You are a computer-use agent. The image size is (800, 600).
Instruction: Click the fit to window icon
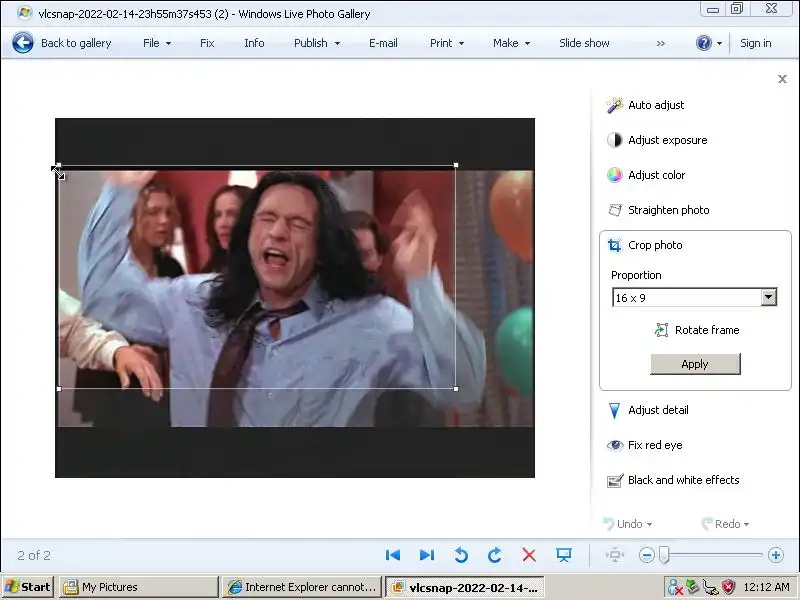pyautogui.click(x=615, y=555)
